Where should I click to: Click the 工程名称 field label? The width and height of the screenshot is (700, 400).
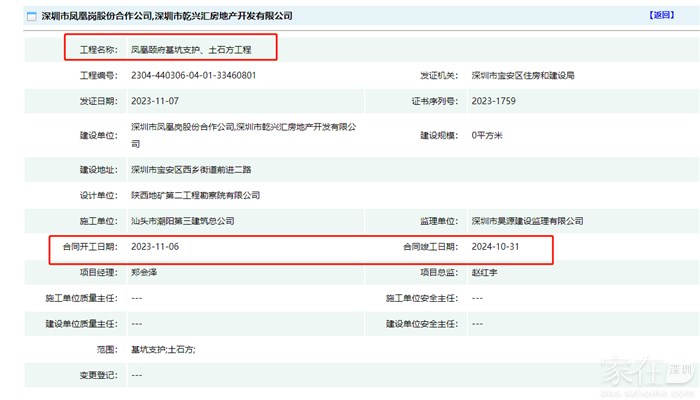99,48
